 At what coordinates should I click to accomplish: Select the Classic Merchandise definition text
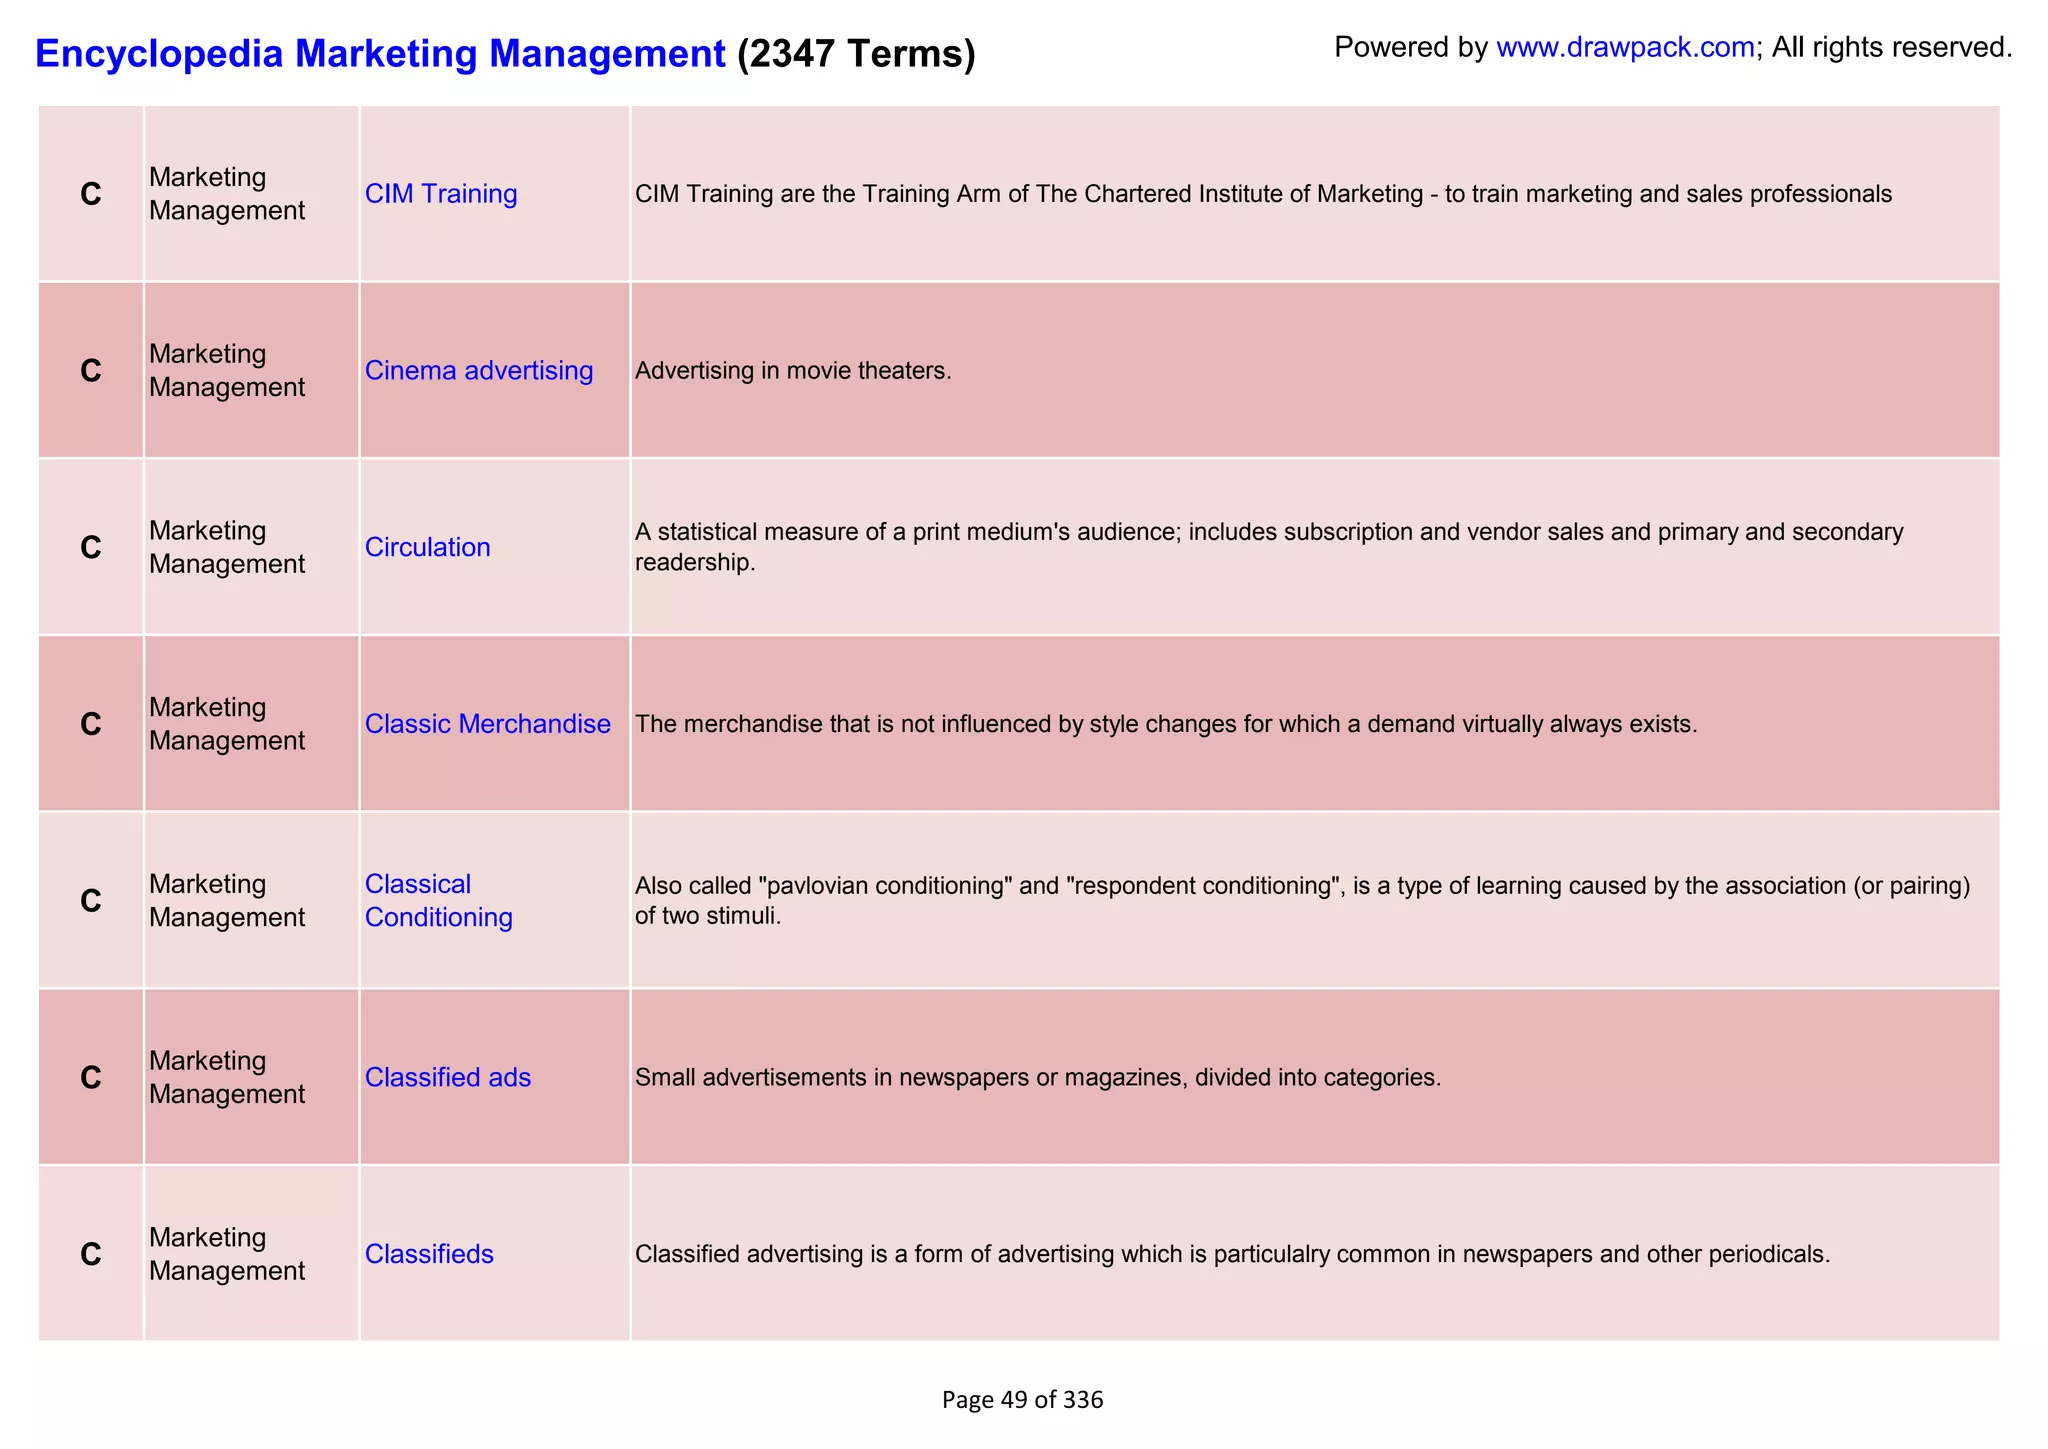[1166, 724]
